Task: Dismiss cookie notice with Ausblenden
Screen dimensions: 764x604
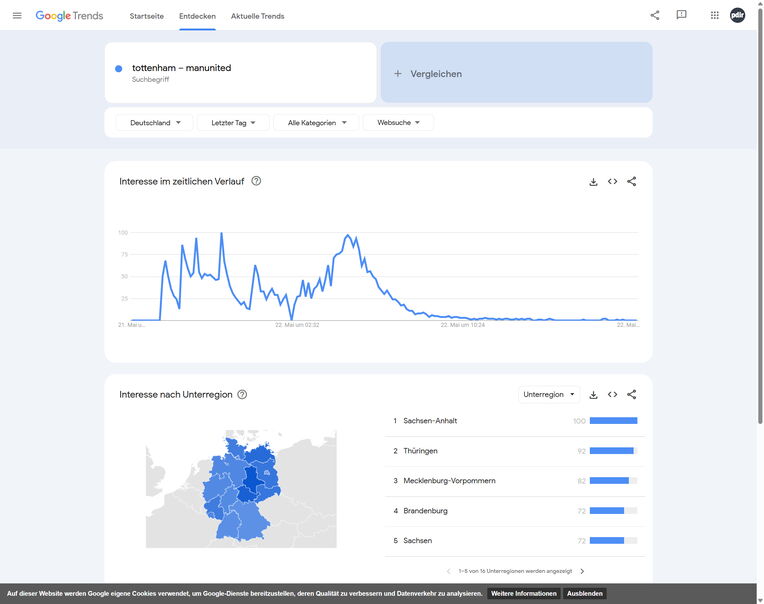Action: point(585,593)
